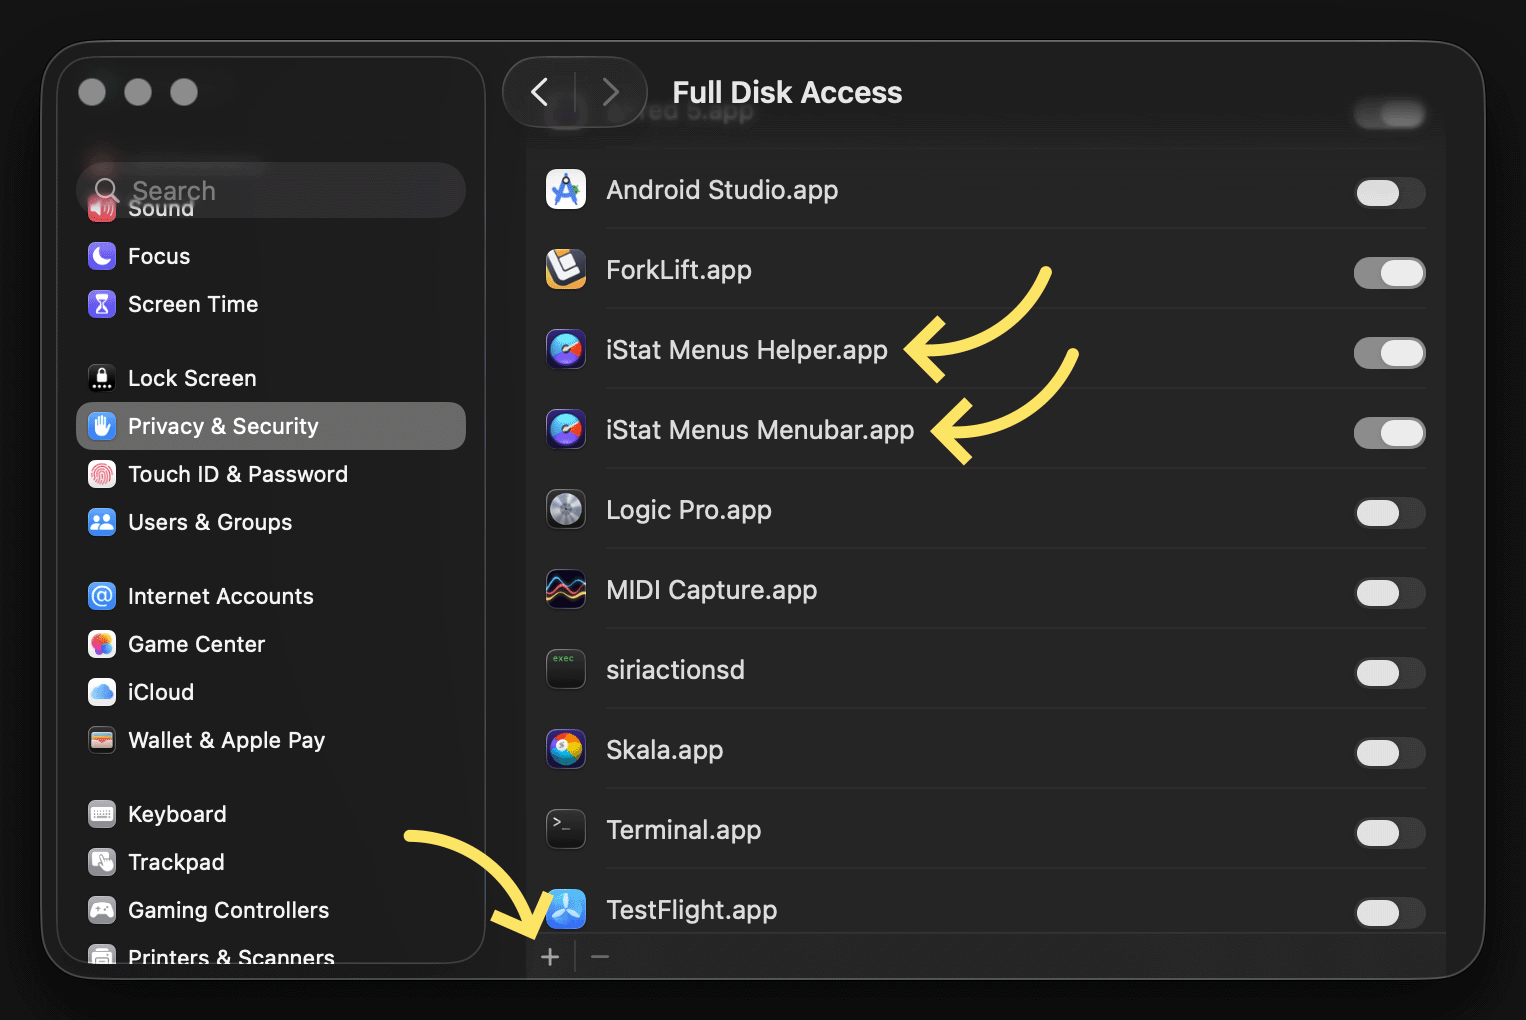
Task: Switch on the MIDI Capture toggle
Action: pos(1390,593)
